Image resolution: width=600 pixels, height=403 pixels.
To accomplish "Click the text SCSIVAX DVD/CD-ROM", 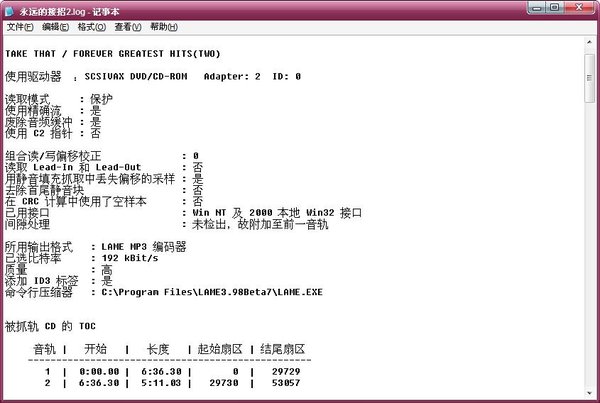I will pyautogui.click(x=136, y=77).
